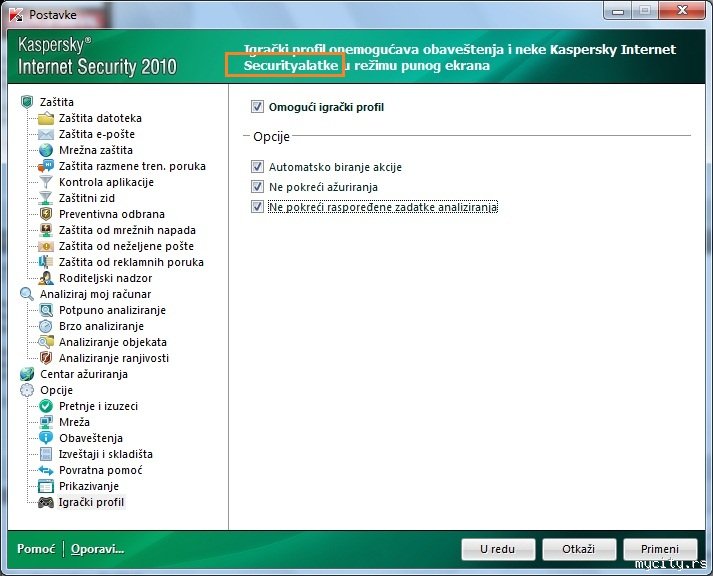Click the Zaštita od reklamnih poruka icon
Image resolution: width=713 pixels, height=576 pixels.
coord(45,262)
